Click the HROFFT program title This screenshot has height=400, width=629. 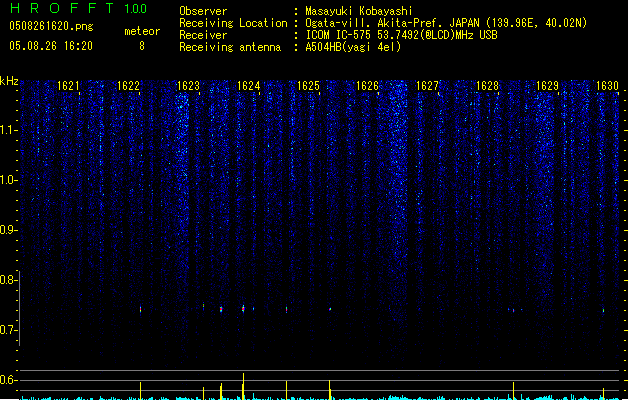(x=62, y=8)
